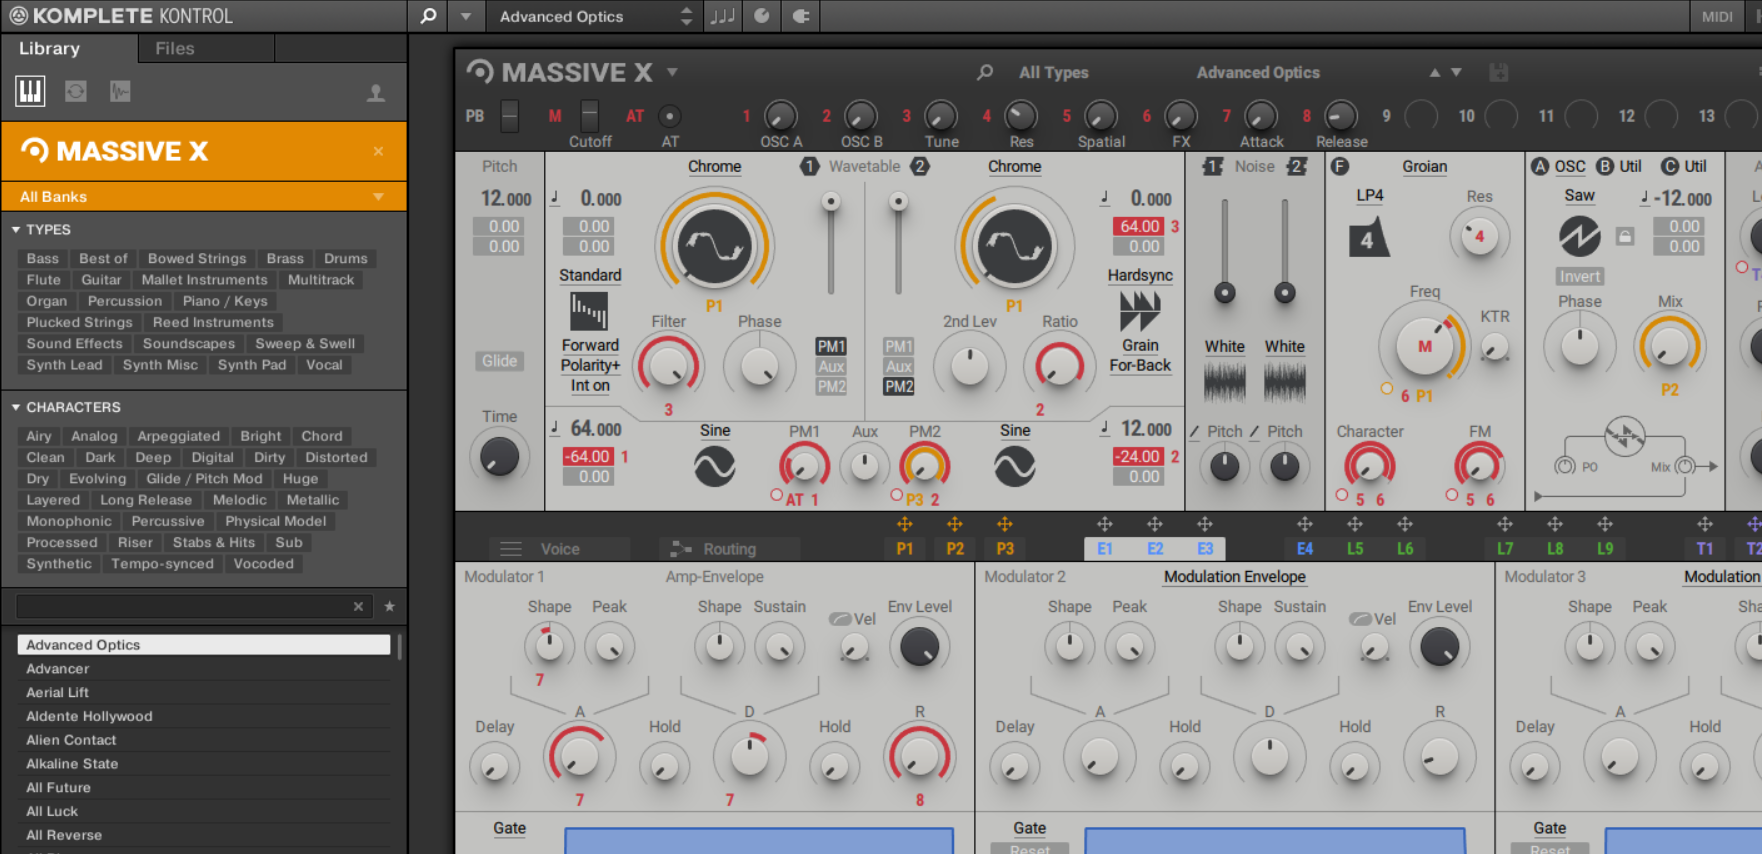This screenshot has width=1762, height=854.
Task: Toggle the Invert button in OSC section
Action: tap(1580, 276)
